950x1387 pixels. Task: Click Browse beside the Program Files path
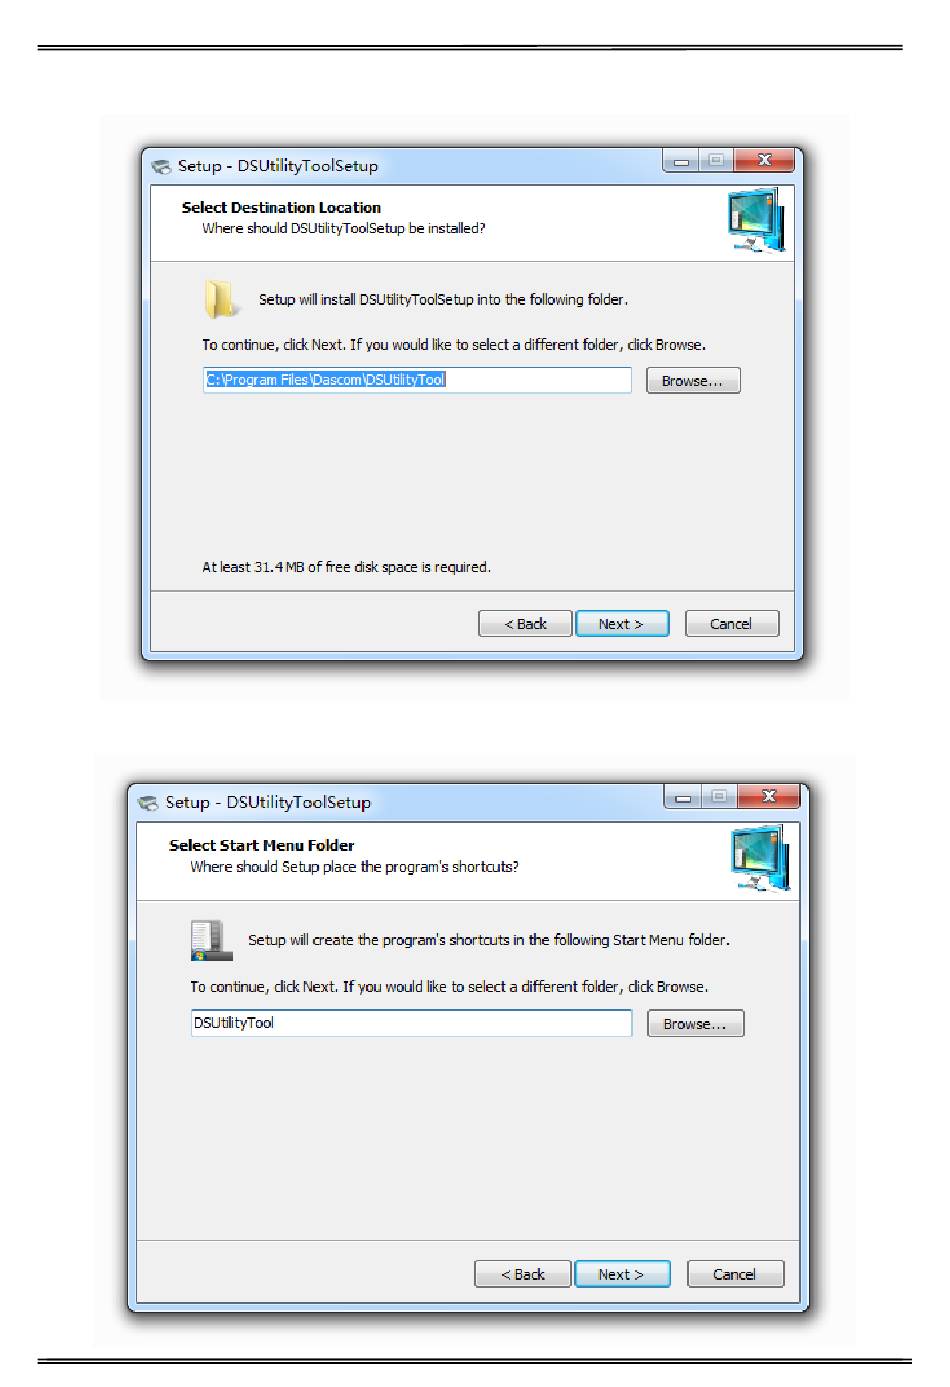[x=693, y=381]
